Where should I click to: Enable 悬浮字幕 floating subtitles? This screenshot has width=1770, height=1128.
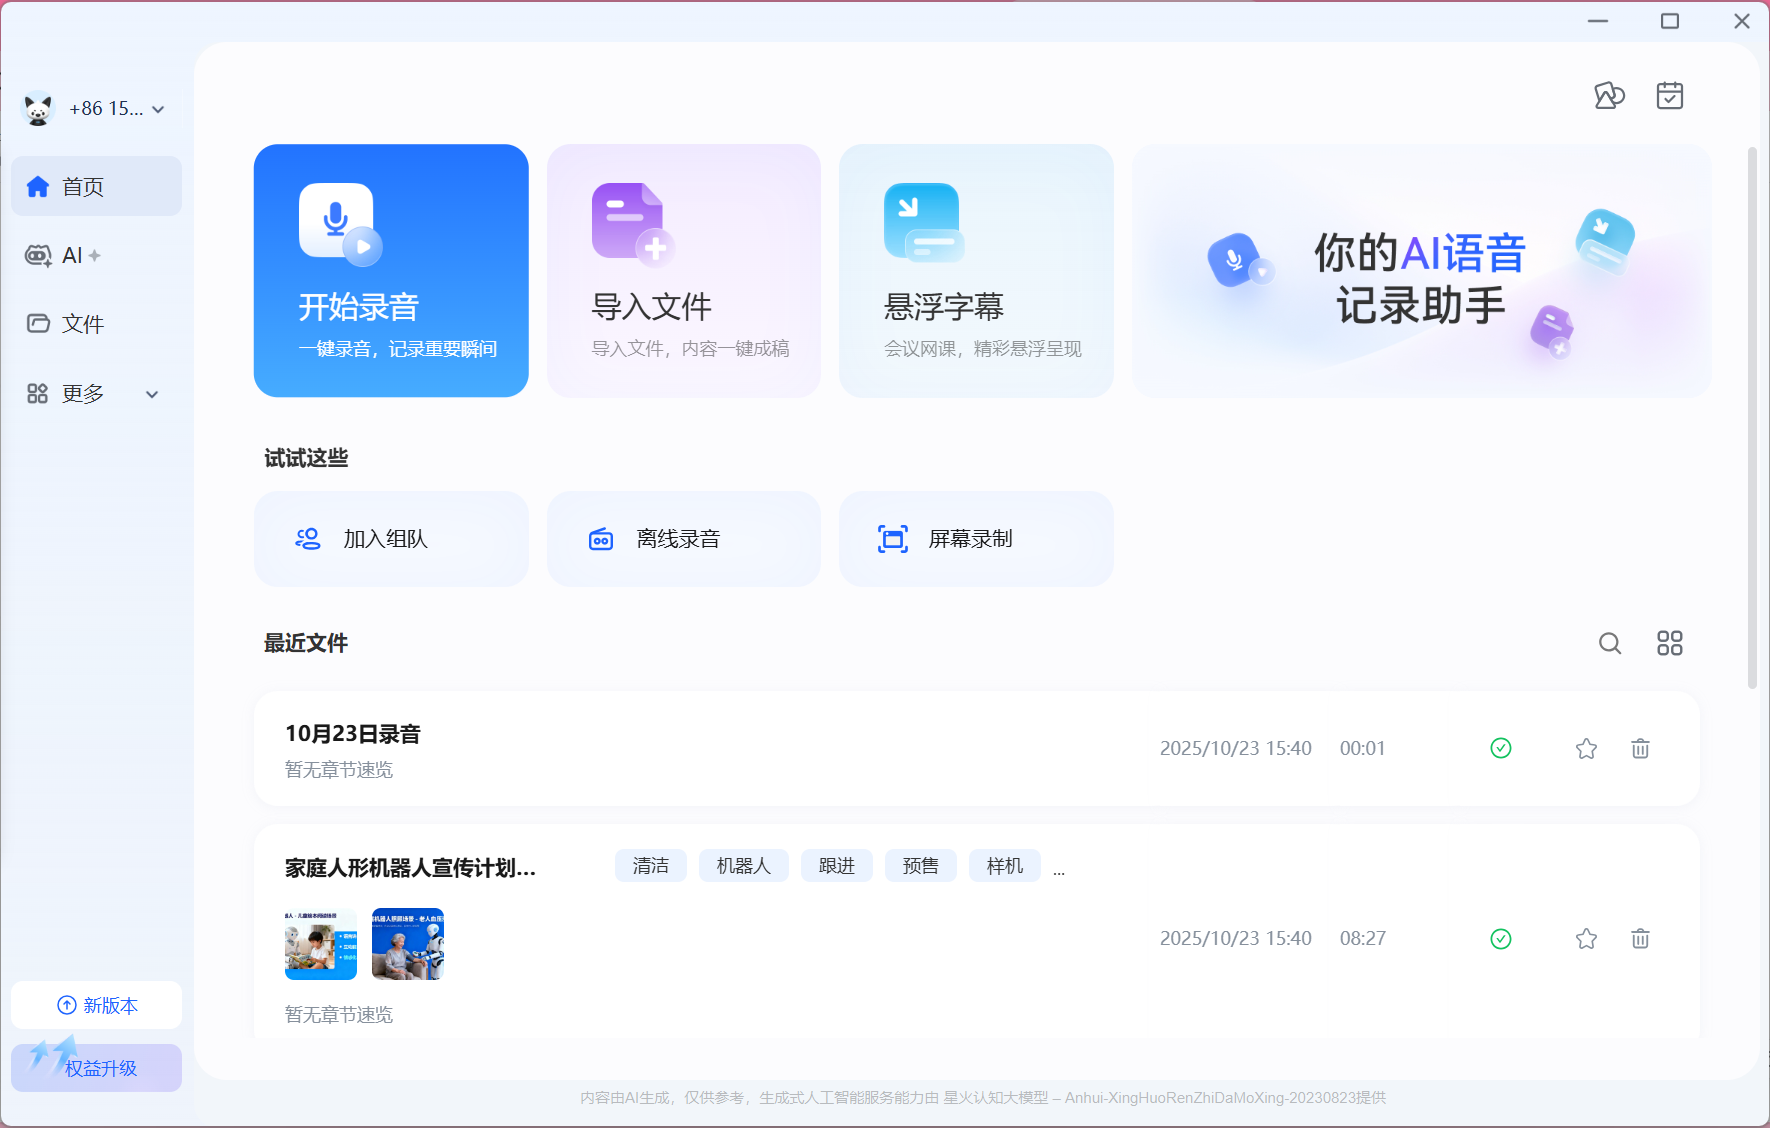[975, 270]
